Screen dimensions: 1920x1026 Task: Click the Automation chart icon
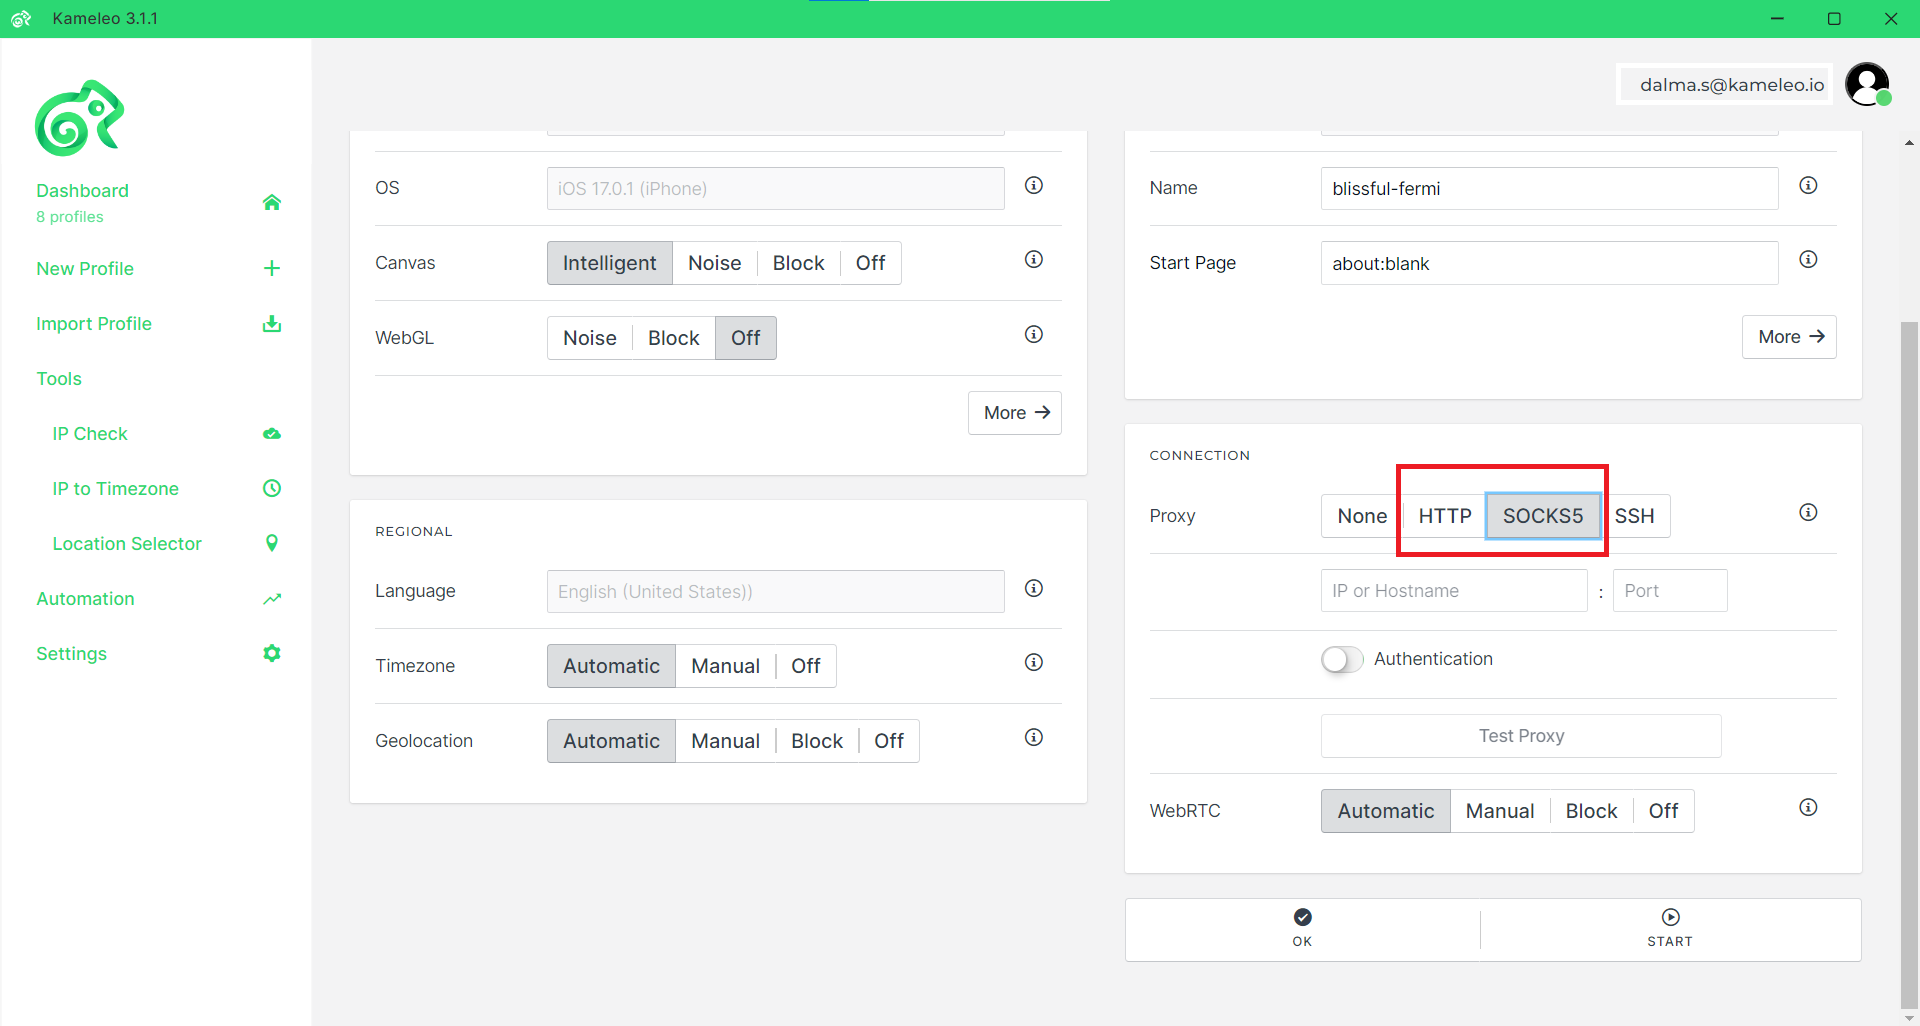pyautogui.click(x=272, y=598)
